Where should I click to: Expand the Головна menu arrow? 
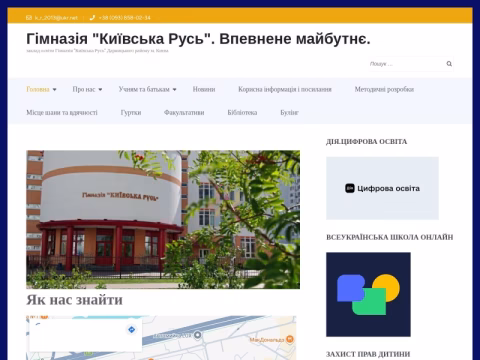coord(54,89)
